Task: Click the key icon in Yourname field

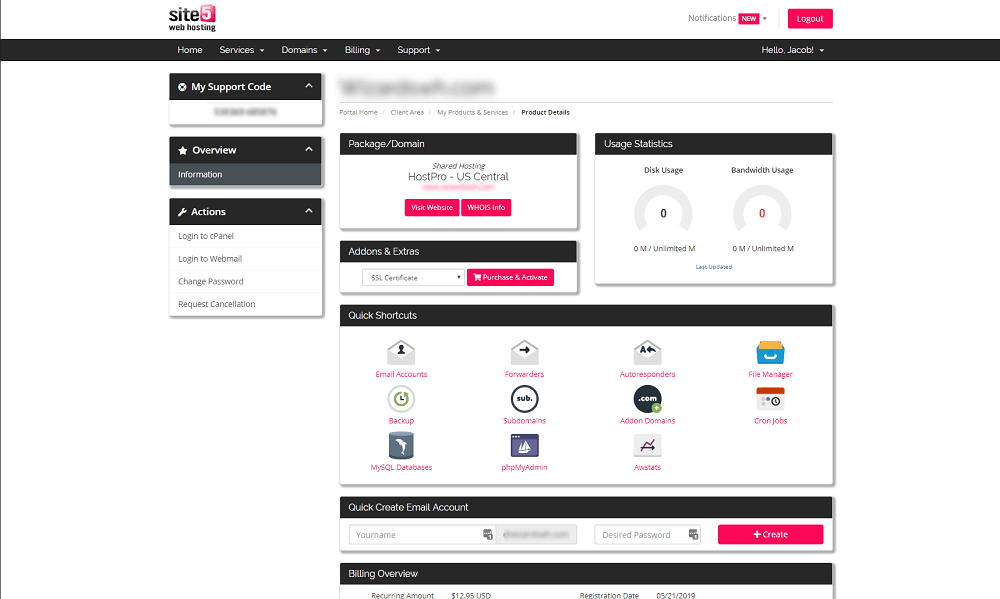Action: [x=487, y=535]
